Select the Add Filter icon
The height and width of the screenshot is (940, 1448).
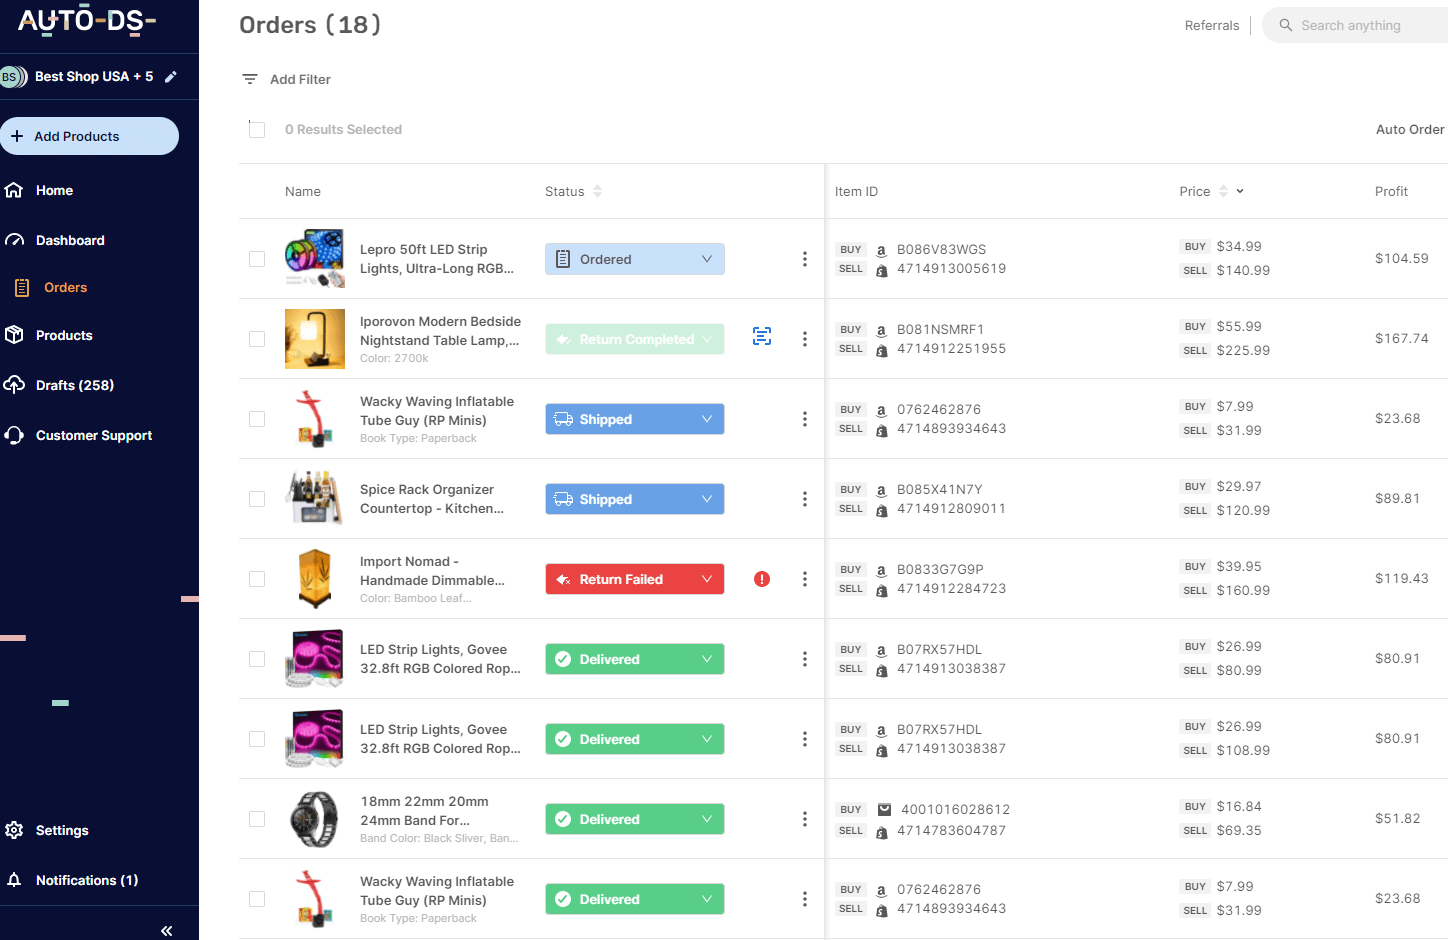point(250,78)
